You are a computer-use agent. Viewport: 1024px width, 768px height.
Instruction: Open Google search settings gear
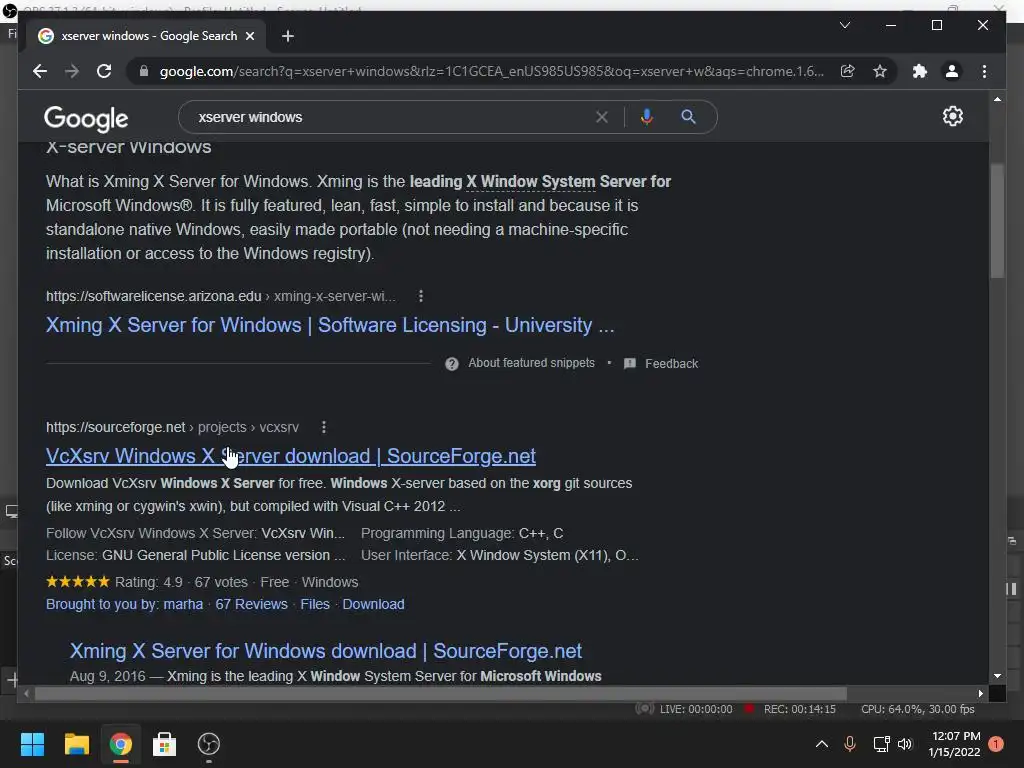click(x=953, y=116)
